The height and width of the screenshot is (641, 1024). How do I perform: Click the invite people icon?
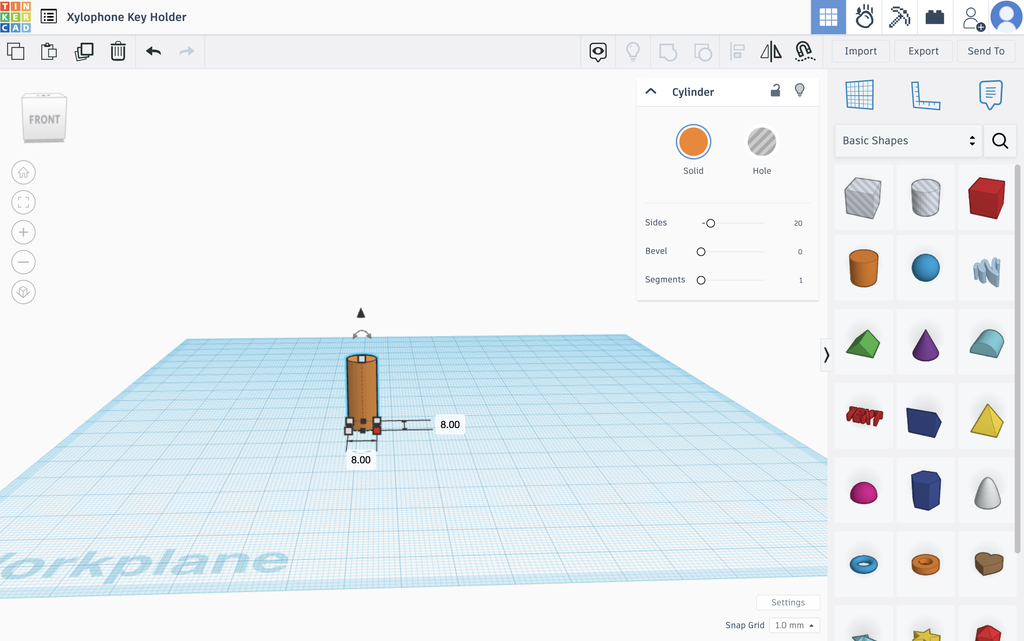(972, 18)
